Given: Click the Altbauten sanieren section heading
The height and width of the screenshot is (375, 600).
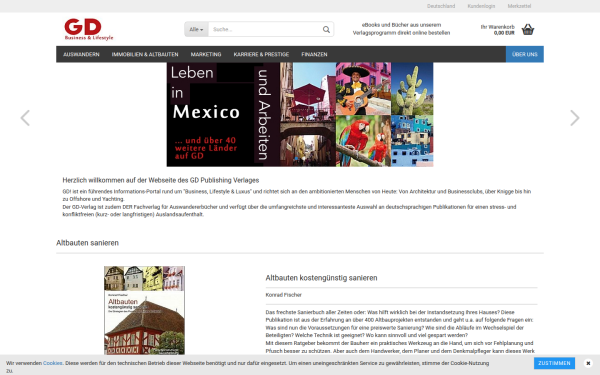Looking at the screenshot, I should click(87, 243).
